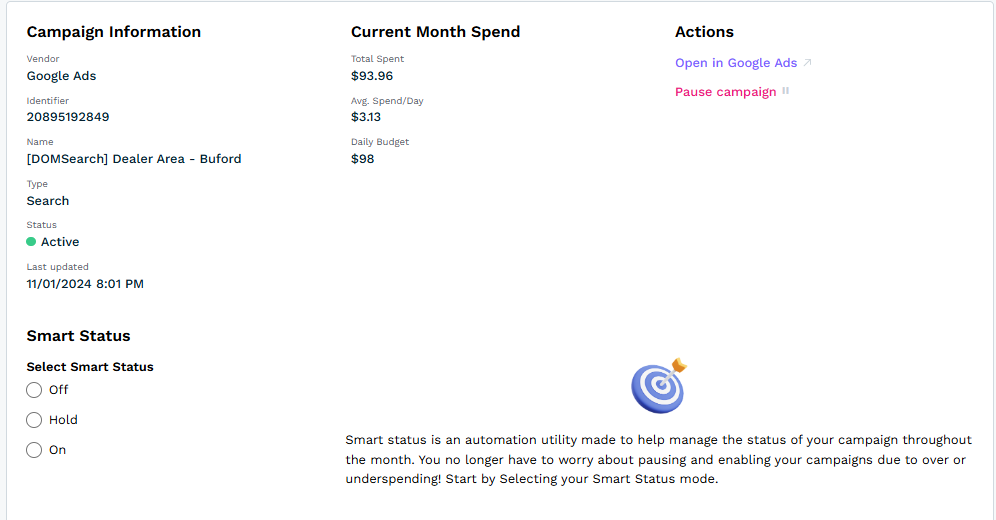The image size is (996, 520).
Task: Enable the On smart status radio
Action: point(34,450)
